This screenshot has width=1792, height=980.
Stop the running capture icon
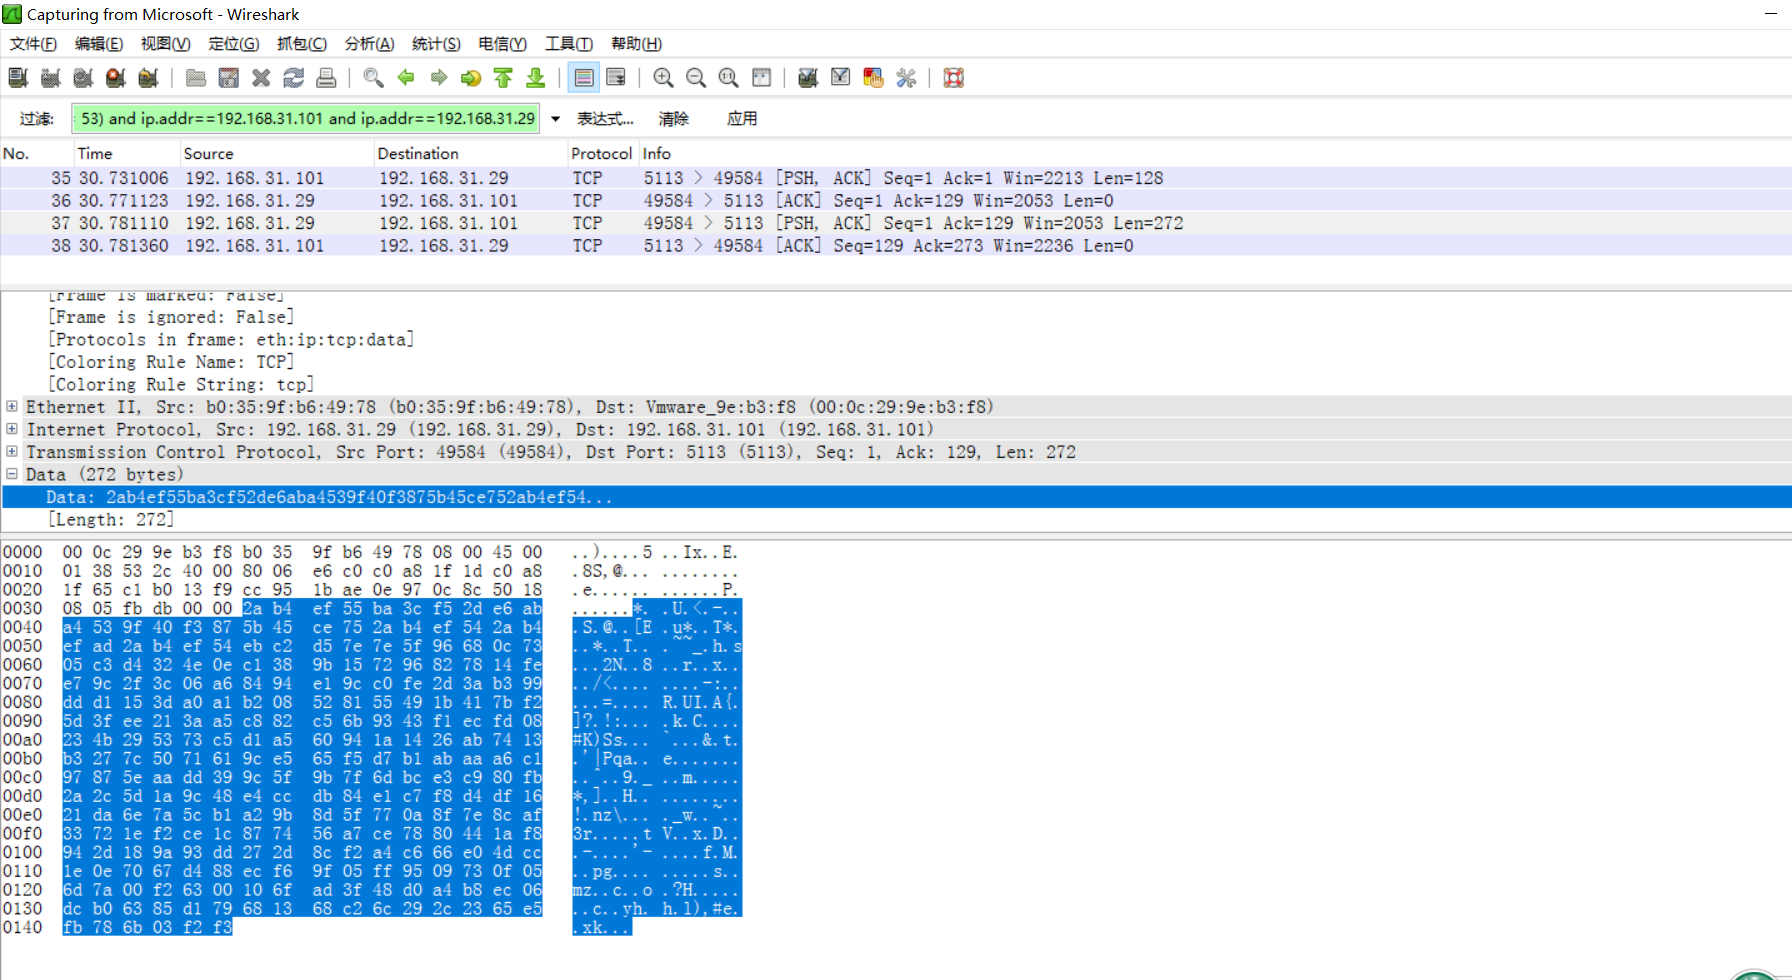(x=116, y=78)
